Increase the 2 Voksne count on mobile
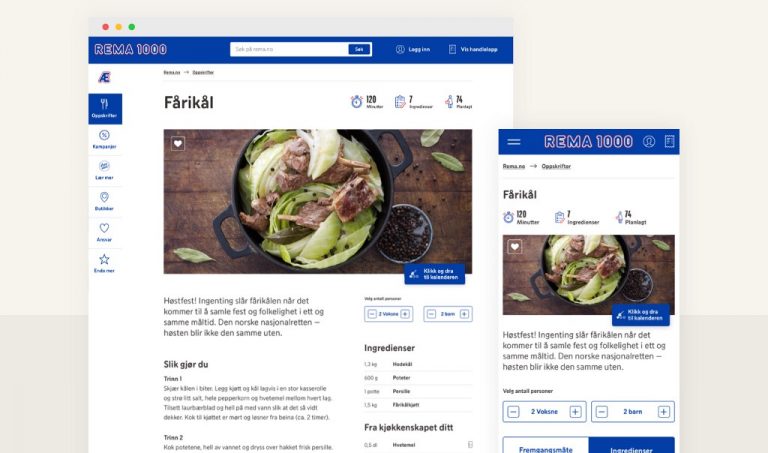Viewport: 768px width, 453px height. coord(576,412)
